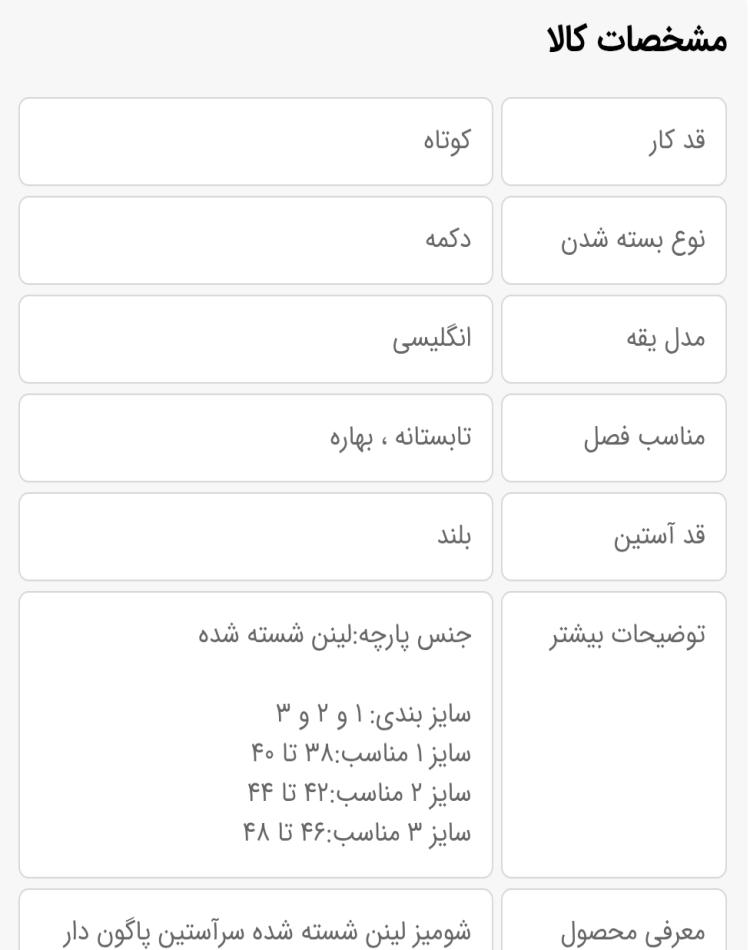750x950 pixels.
Task: Select the قد کار label cell
Action: tap(614, 141)
